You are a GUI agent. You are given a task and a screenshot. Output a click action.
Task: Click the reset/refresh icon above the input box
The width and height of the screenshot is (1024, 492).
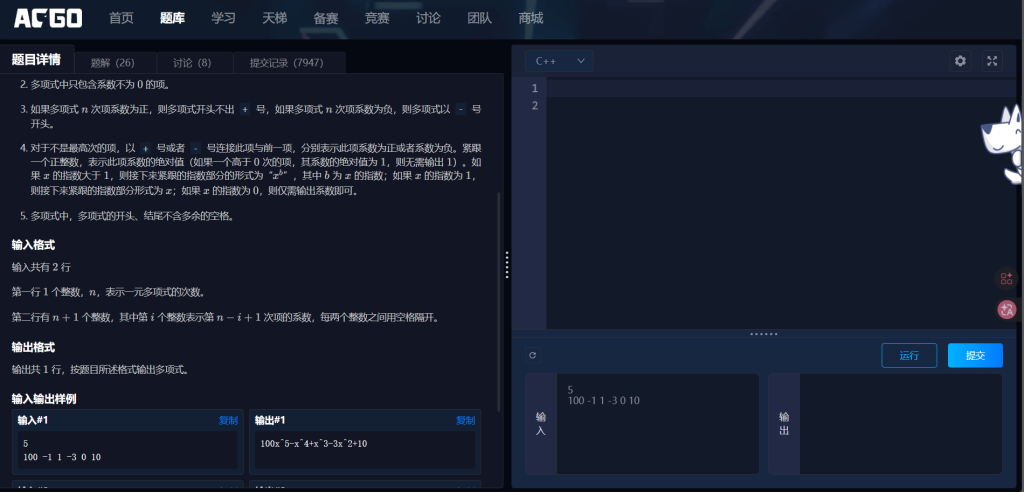click(x=532, y=355)
